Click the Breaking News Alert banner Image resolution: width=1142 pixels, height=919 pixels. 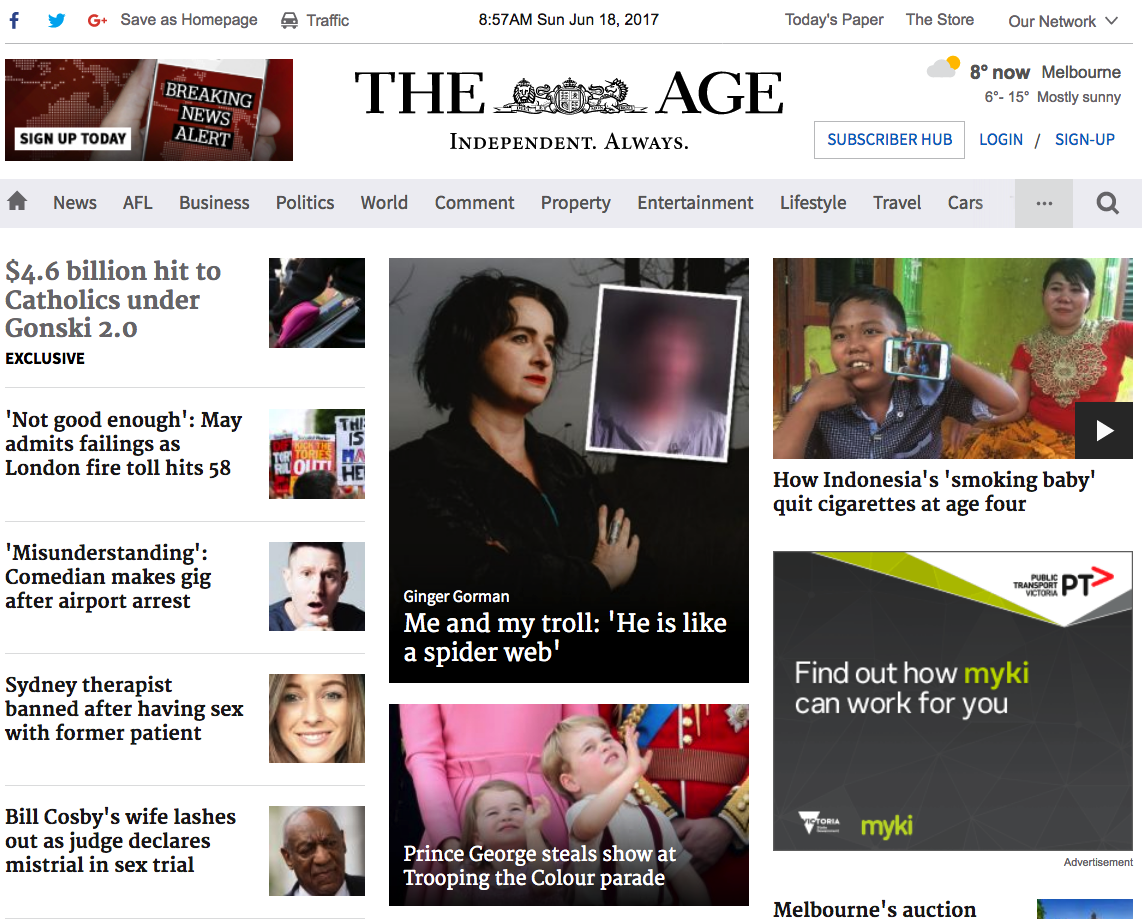pyautogui.click(x=149, y=110)
